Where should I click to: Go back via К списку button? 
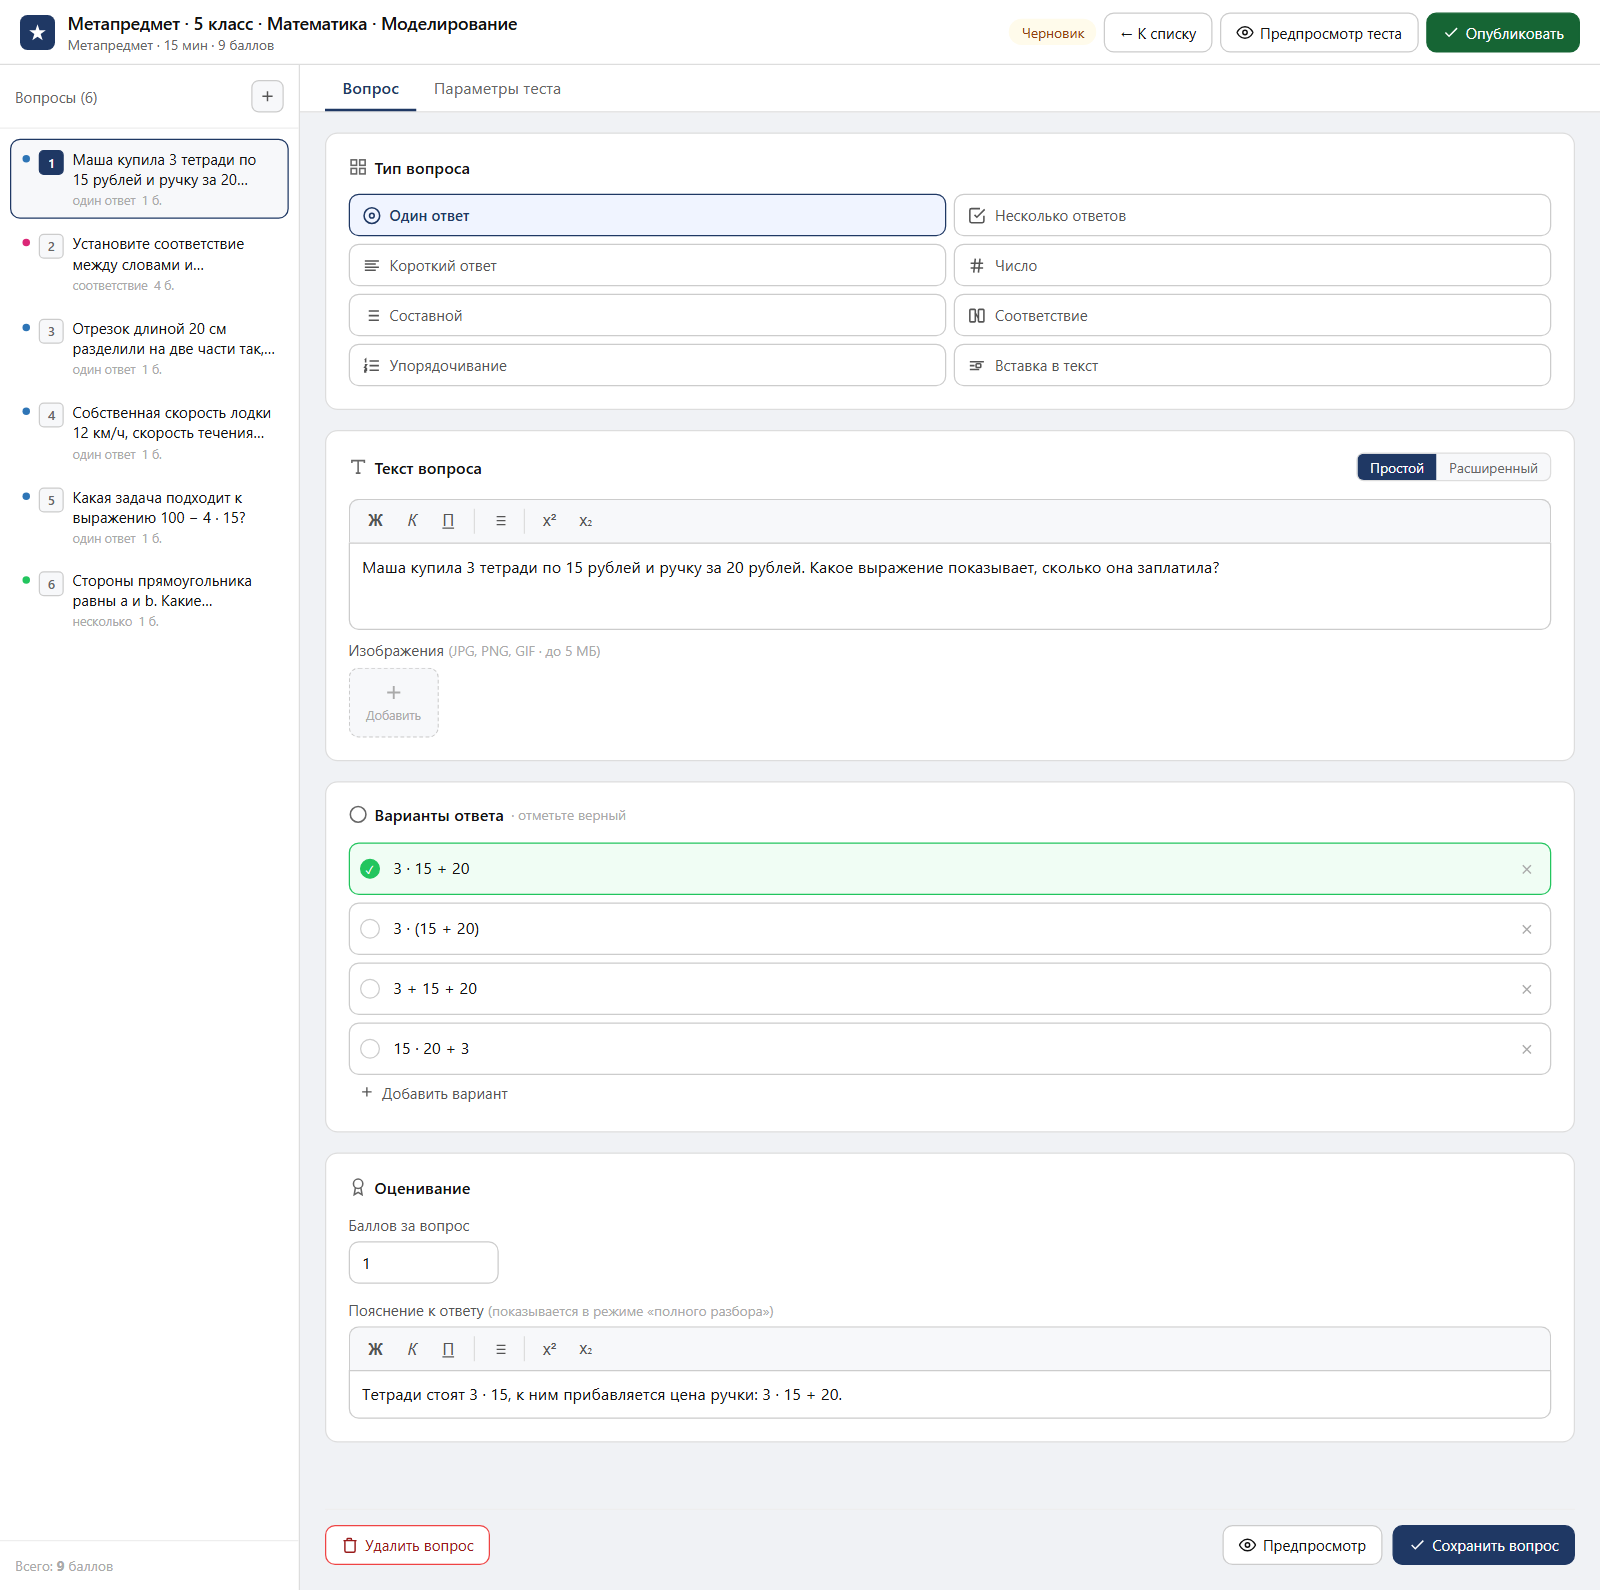(x=1158, y=33)
